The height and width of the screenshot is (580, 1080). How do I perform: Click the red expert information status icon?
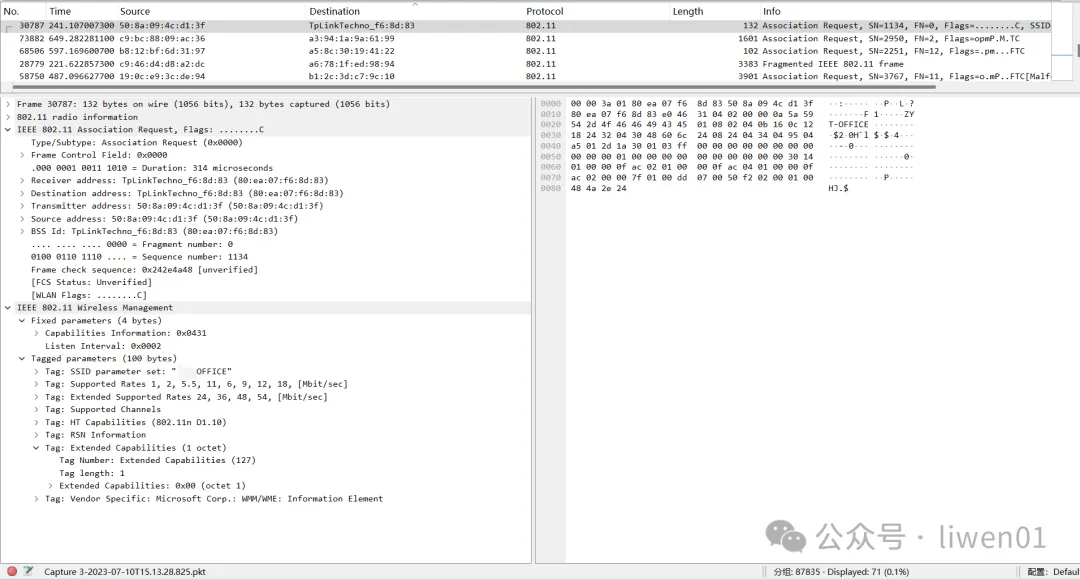(12, 572)
